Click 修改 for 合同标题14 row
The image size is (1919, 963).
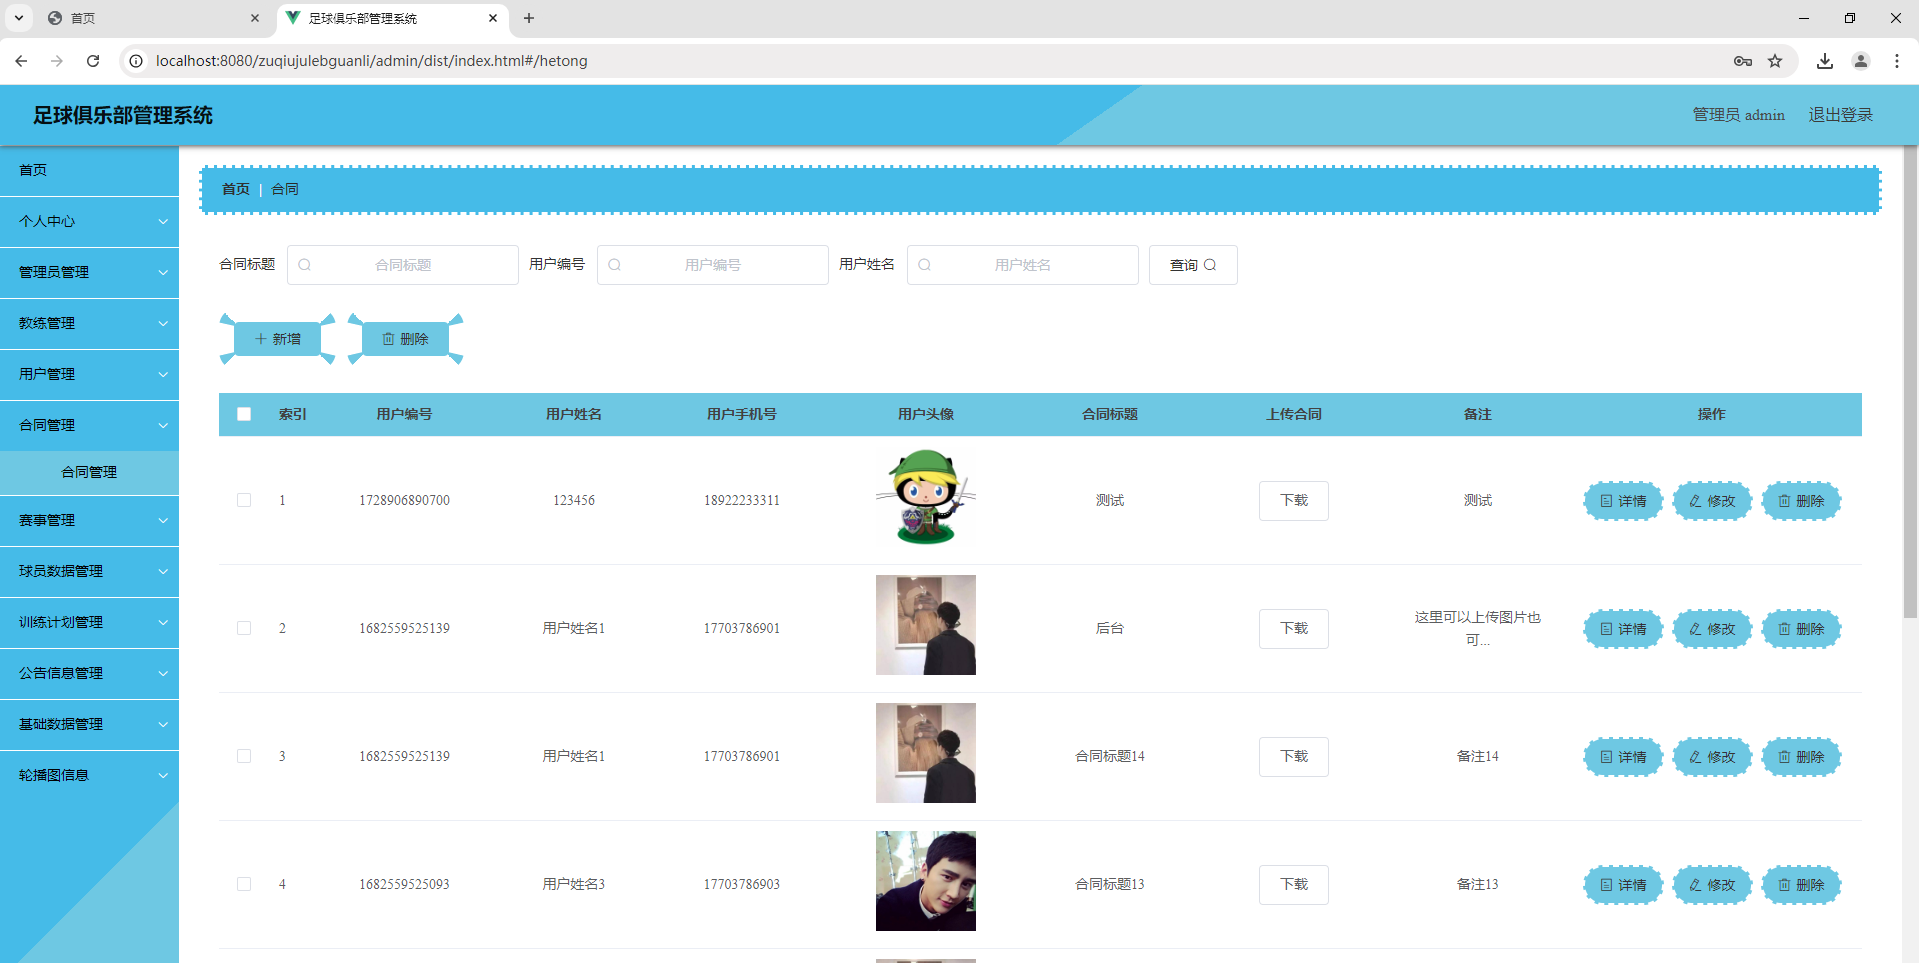coord(1712,757)
